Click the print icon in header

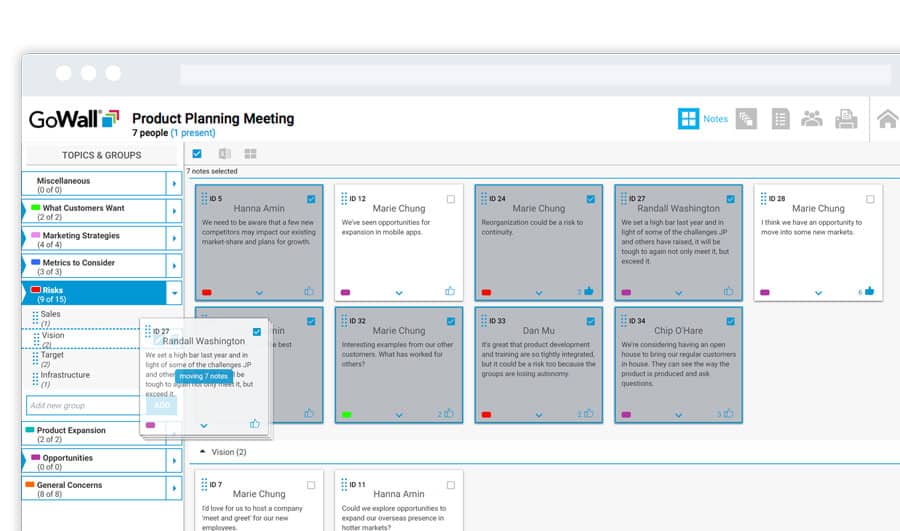[846, 119]
